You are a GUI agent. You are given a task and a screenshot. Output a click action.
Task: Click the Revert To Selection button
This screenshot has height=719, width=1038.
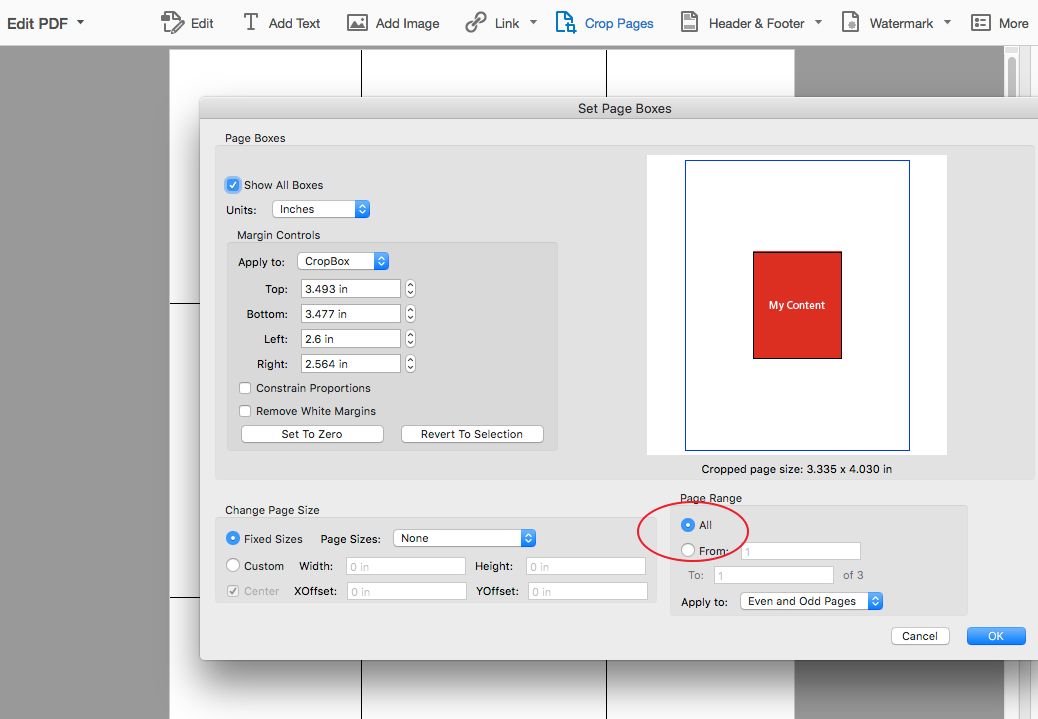(472, 434)
